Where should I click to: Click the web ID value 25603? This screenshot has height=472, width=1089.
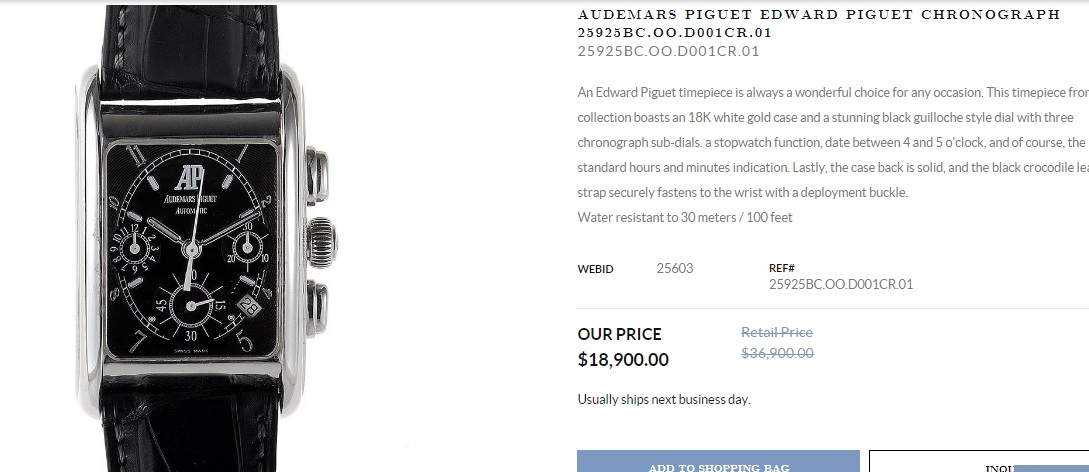pyautogui.click(x=674, y=268)
